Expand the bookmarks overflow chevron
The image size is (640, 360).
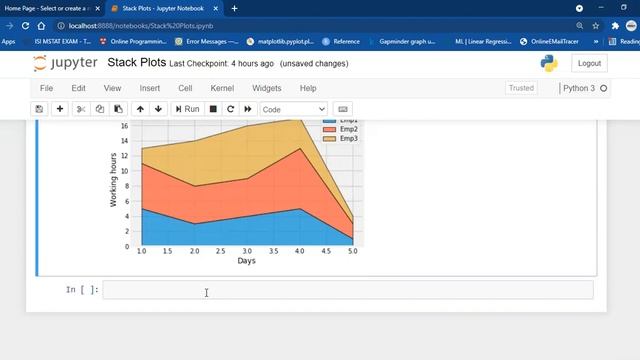[596, 41]
